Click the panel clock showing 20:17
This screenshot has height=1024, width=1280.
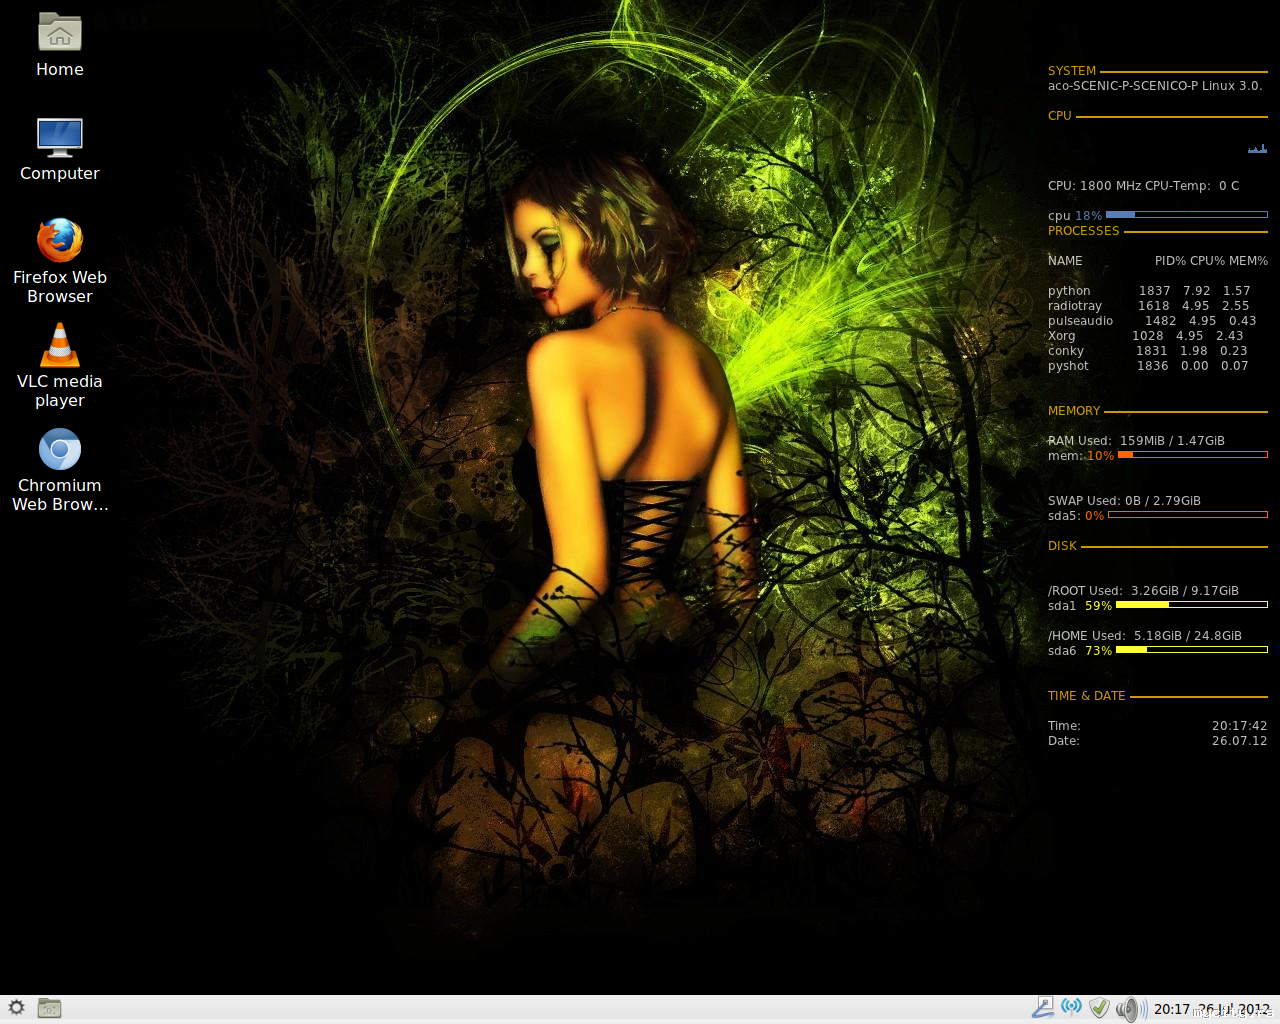[x=1212, y=1009]
